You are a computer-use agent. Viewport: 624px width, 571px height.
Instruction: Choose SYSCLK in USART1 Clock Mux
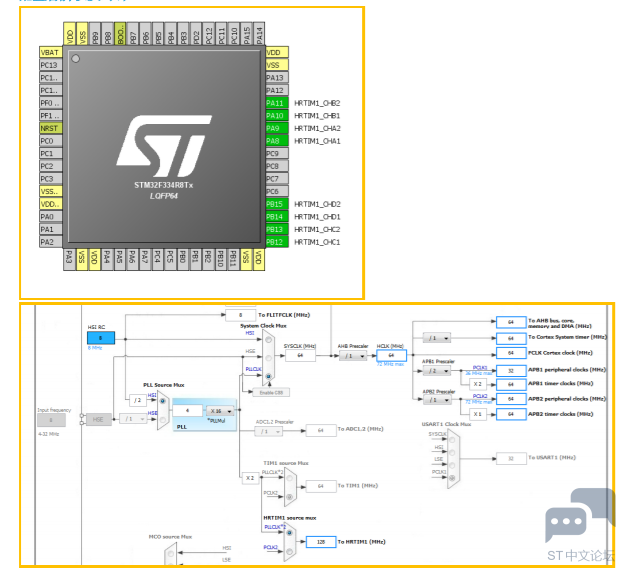tap(452, 440)
